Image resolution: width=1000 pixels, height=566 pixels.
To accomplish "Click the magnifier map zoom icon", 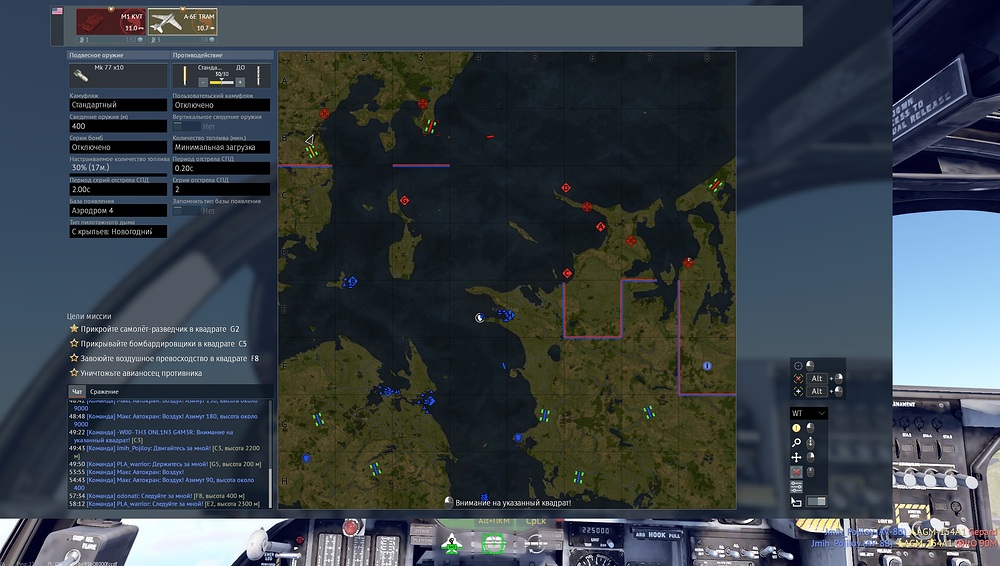I will click(796, 443).
